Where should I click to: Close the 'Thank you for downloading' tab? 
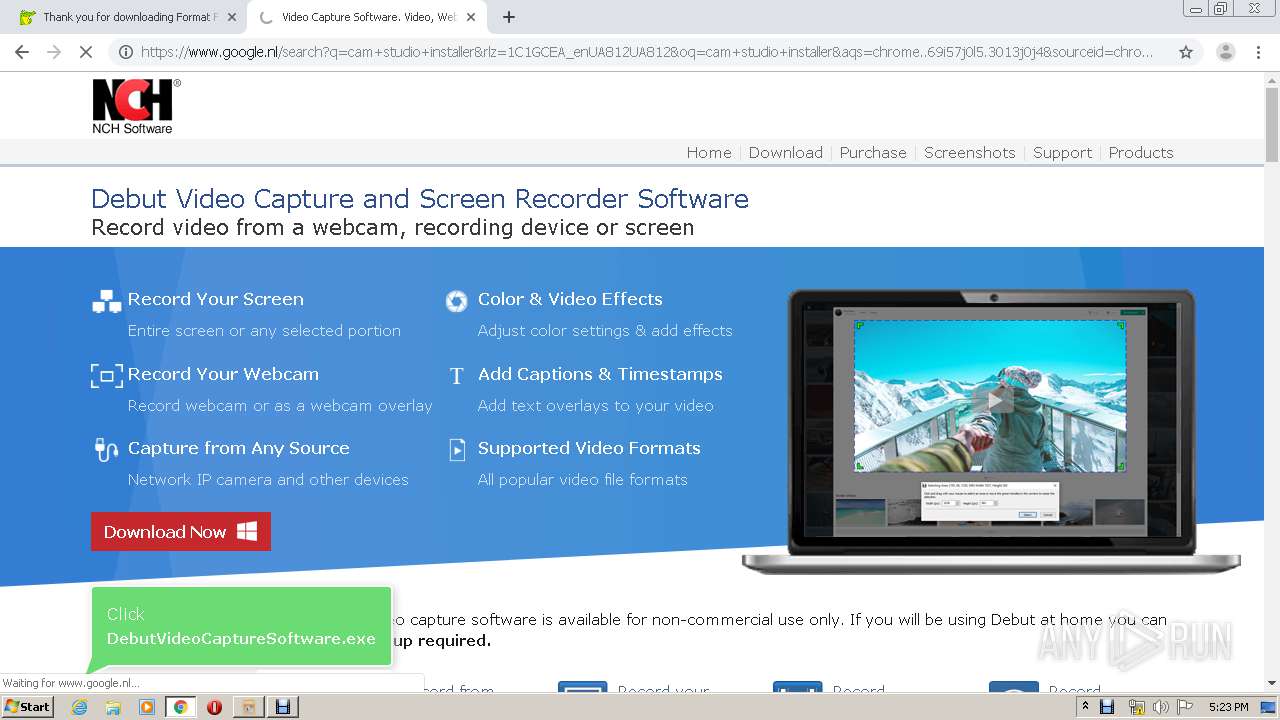232,17
